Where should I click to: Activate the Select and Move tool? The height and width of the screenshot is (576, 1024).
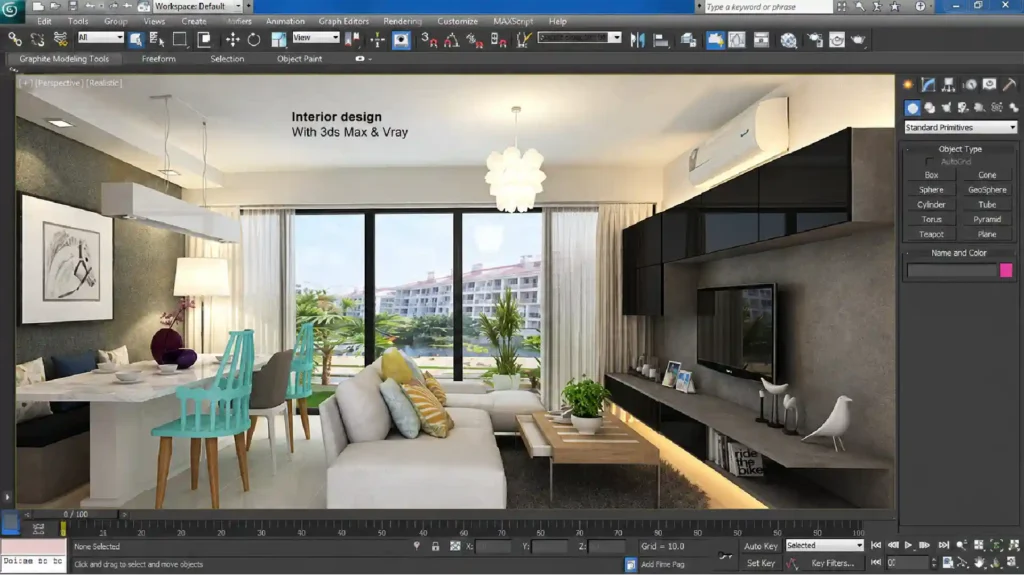(x=232, y=40)
